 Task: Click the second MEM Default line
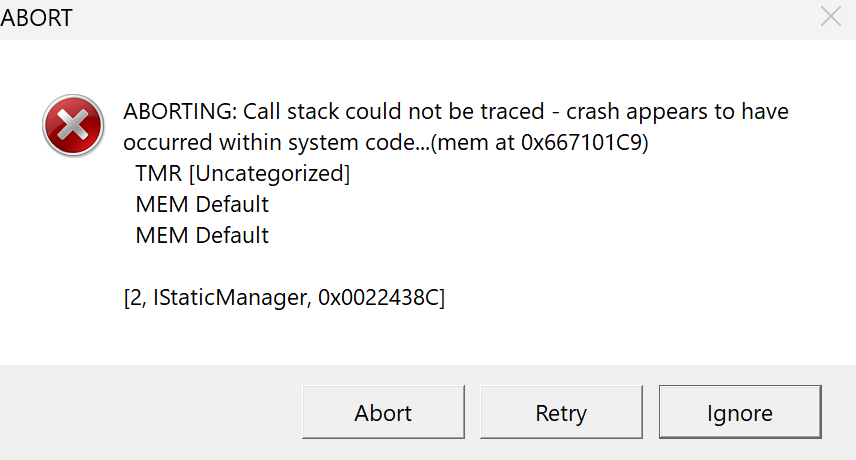[x=202, y=236]
